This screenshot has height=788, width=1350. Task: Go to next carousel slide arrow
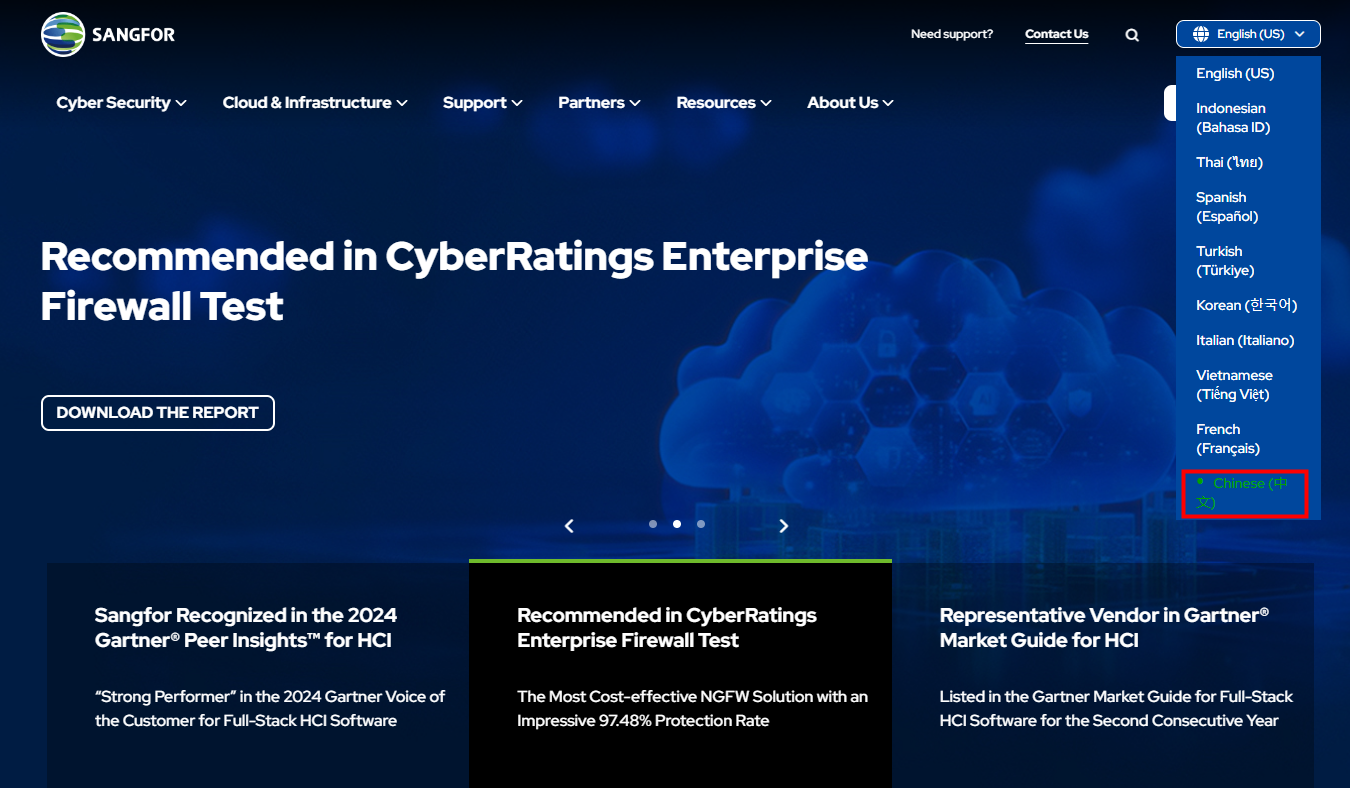tap(784, 525)
